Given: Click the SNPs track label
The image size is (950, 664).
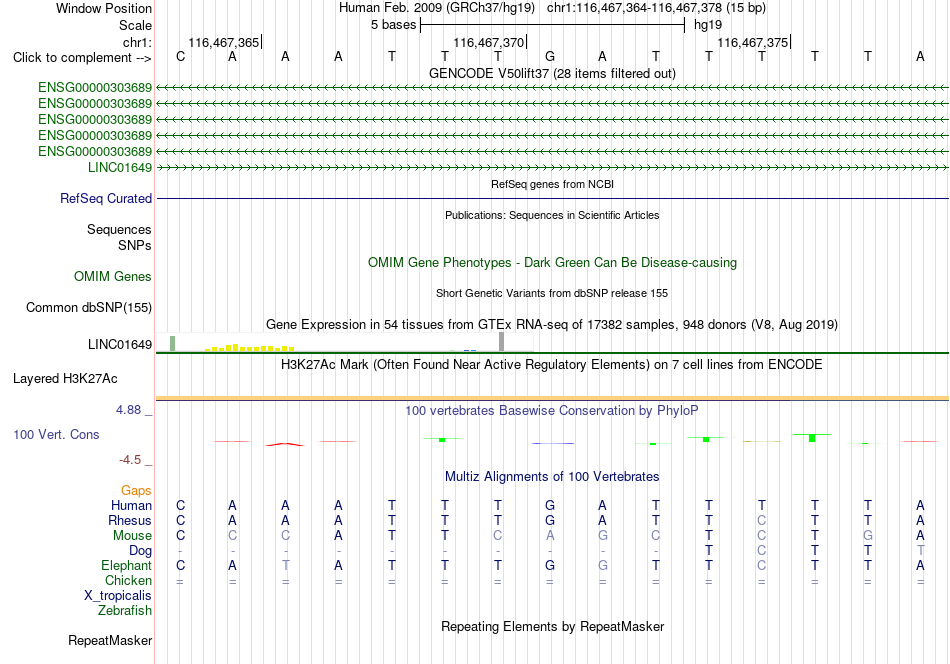Looking at the screenshot, I should click(135, 245).
